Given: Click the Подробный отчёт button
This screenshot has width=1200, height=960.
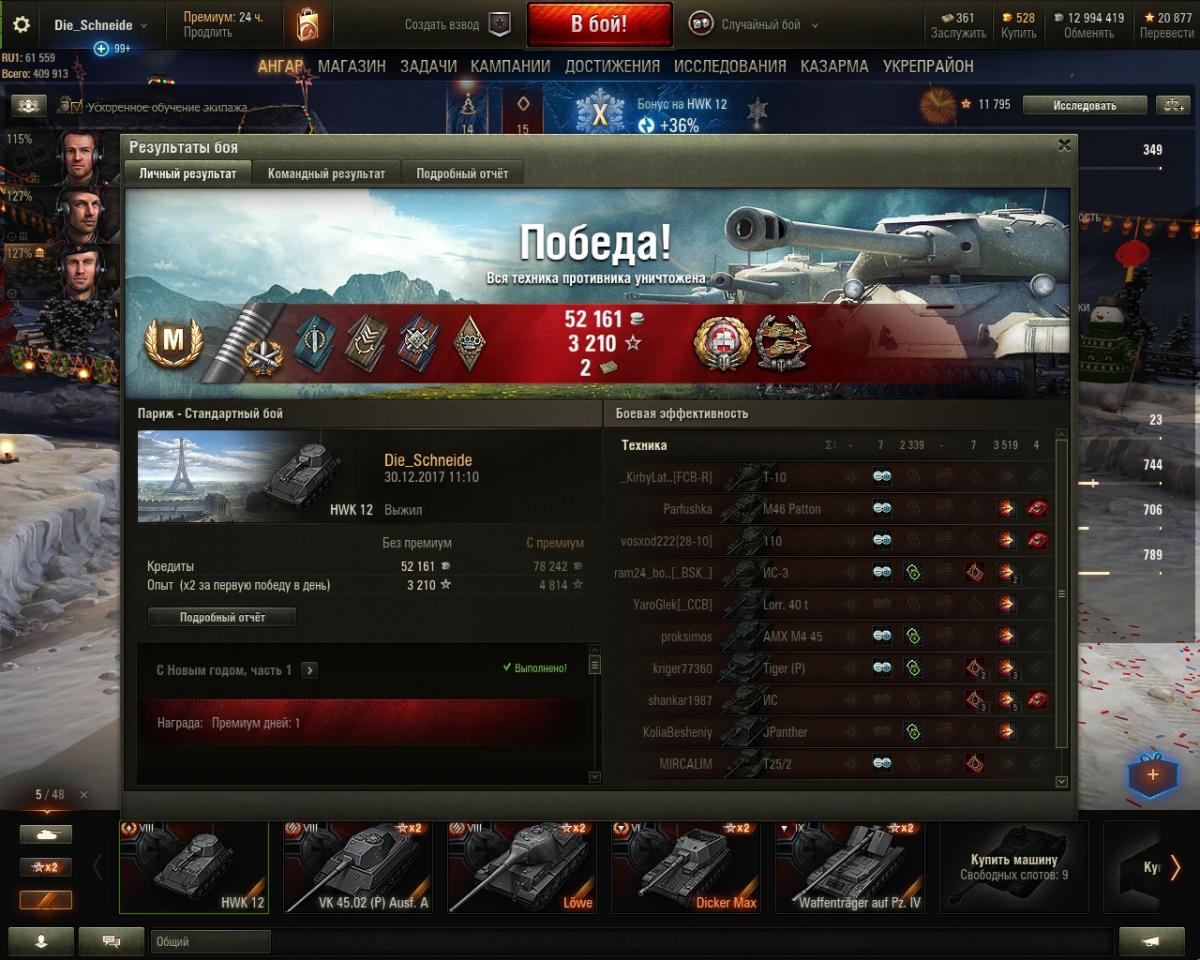Looking at the screenshot, I should 222,617.
